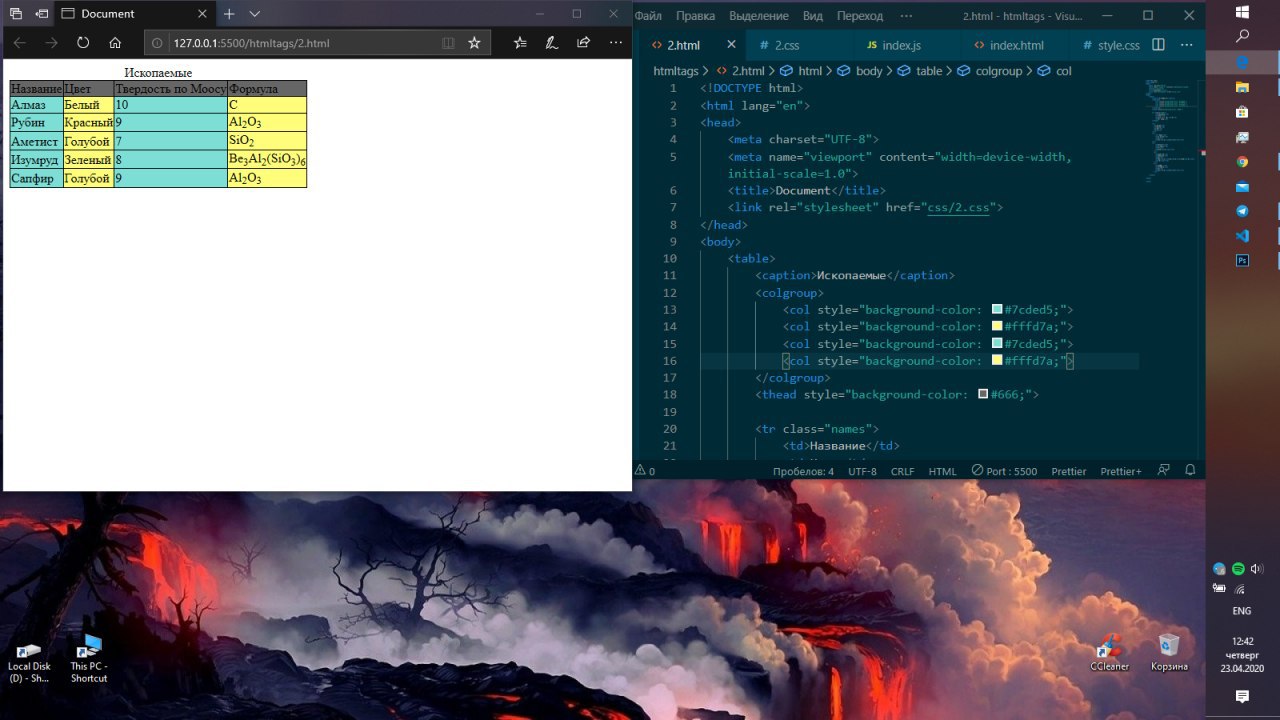Expand the table breadcrumb item
This screenshot has height=720, width=1280.
tap(929, 71)
